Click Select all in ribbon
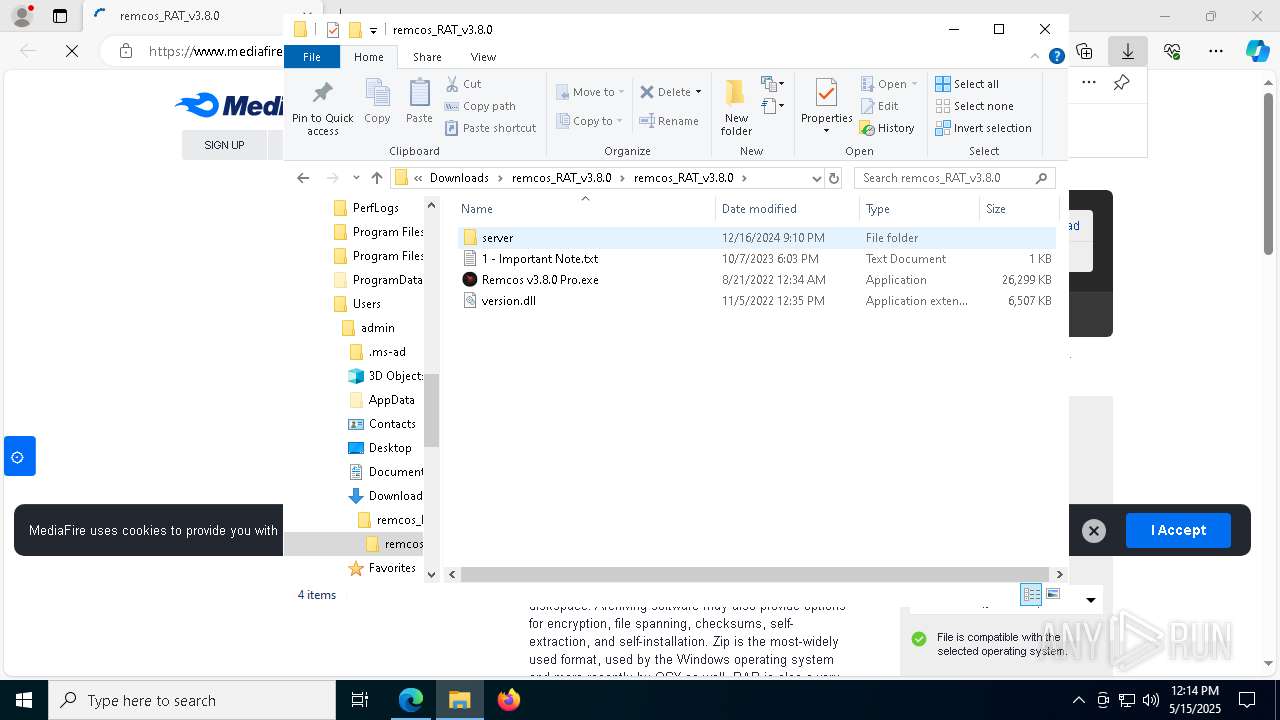Screen dimensions: 1280x720 [967, 84]
